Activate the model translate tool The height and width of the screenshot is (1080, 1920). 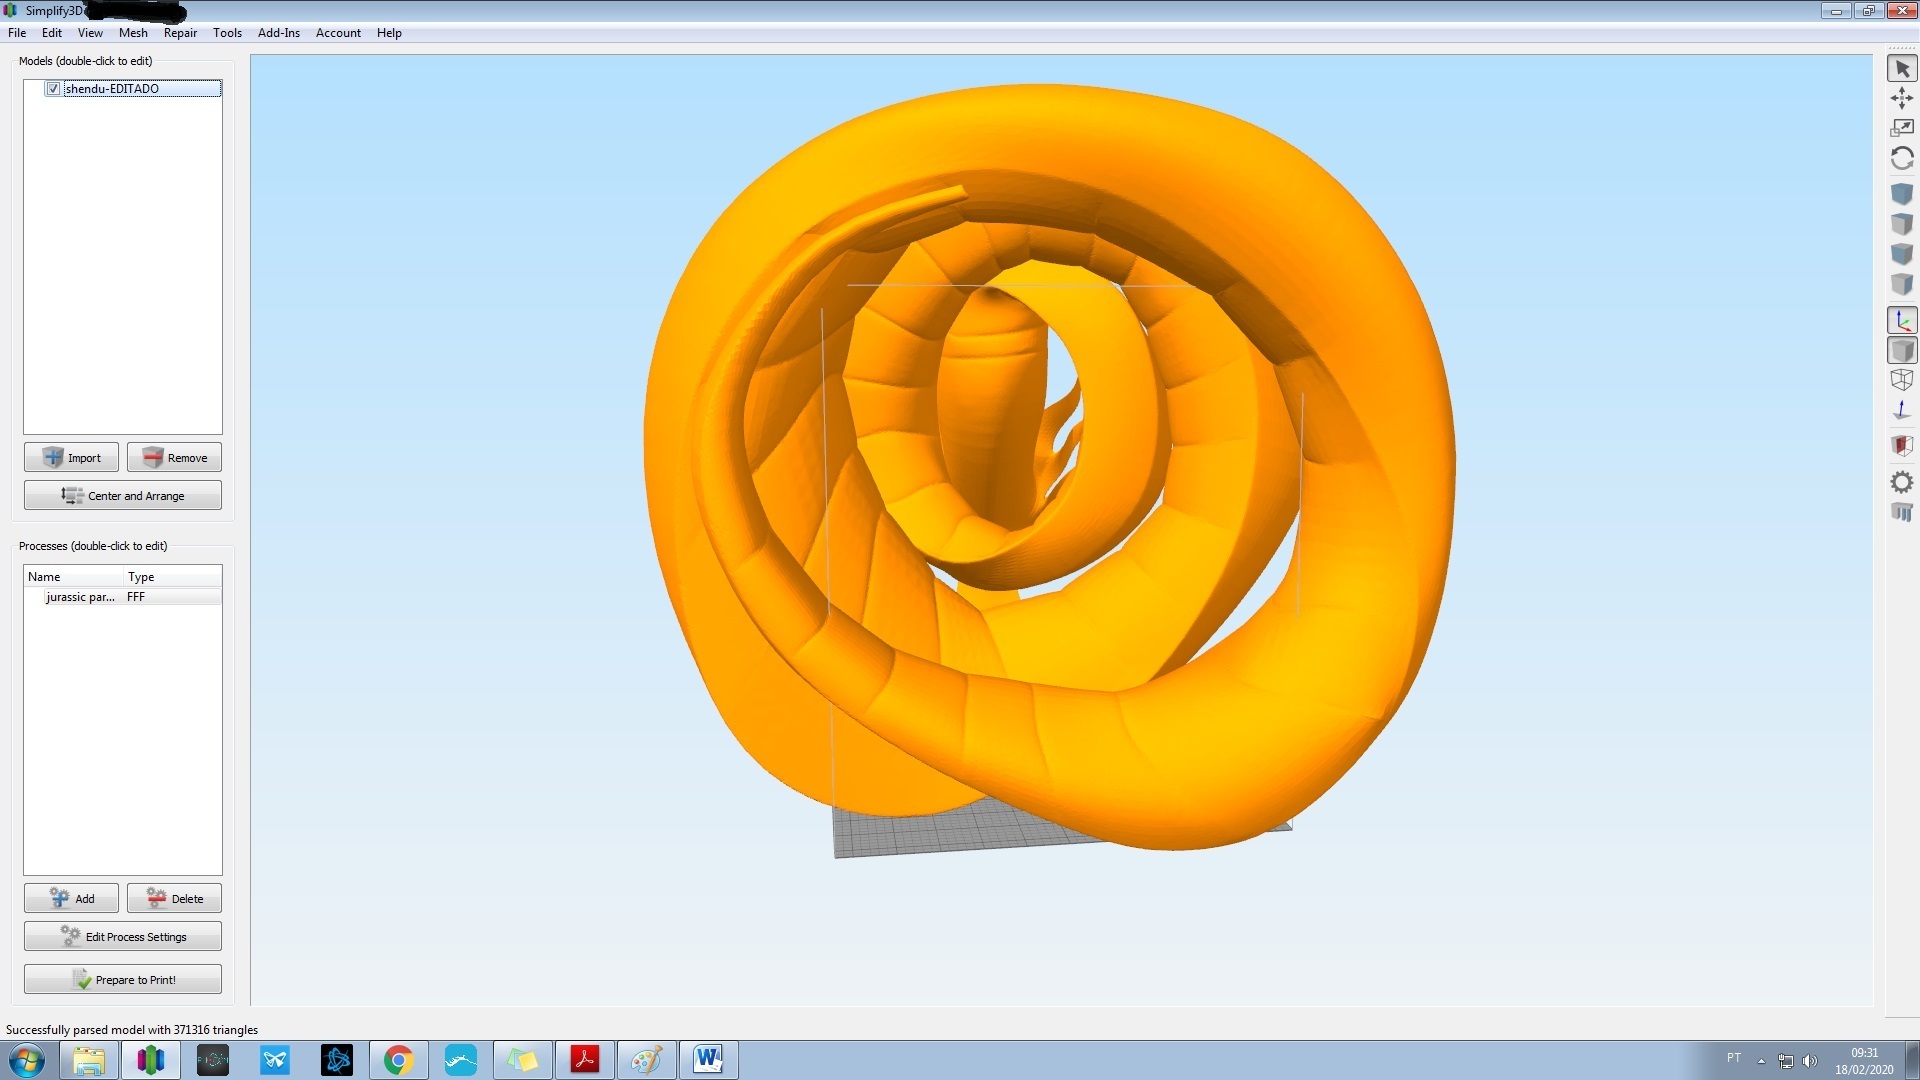click(1903, 98)
